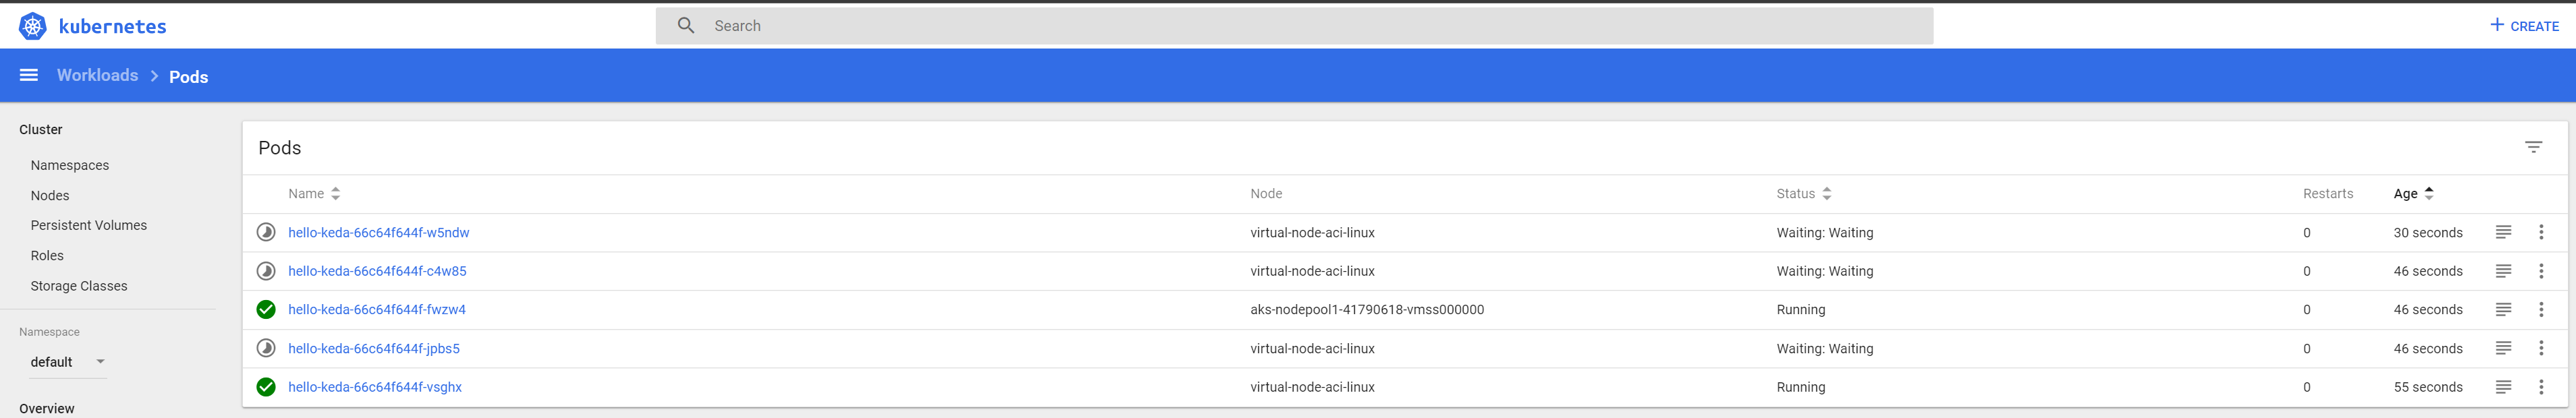Click the Workloads breadcrumb link
This screenshot has width=2576, height=418.
97,75
